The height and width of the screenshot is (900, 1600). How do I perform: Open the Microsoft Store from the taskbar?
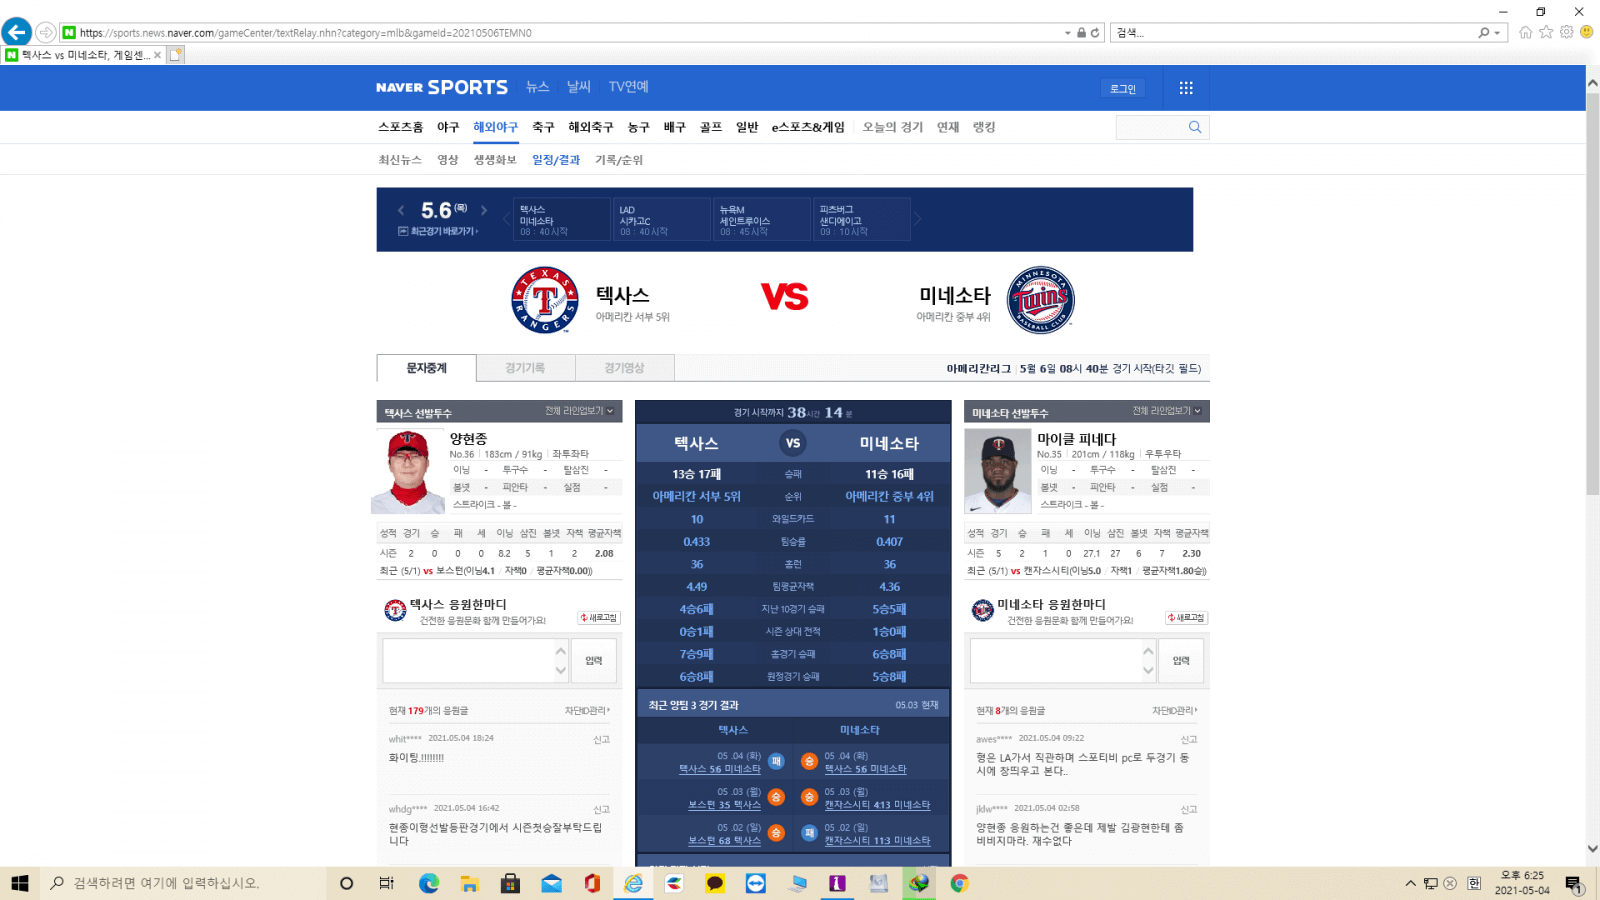coord(511,883)
